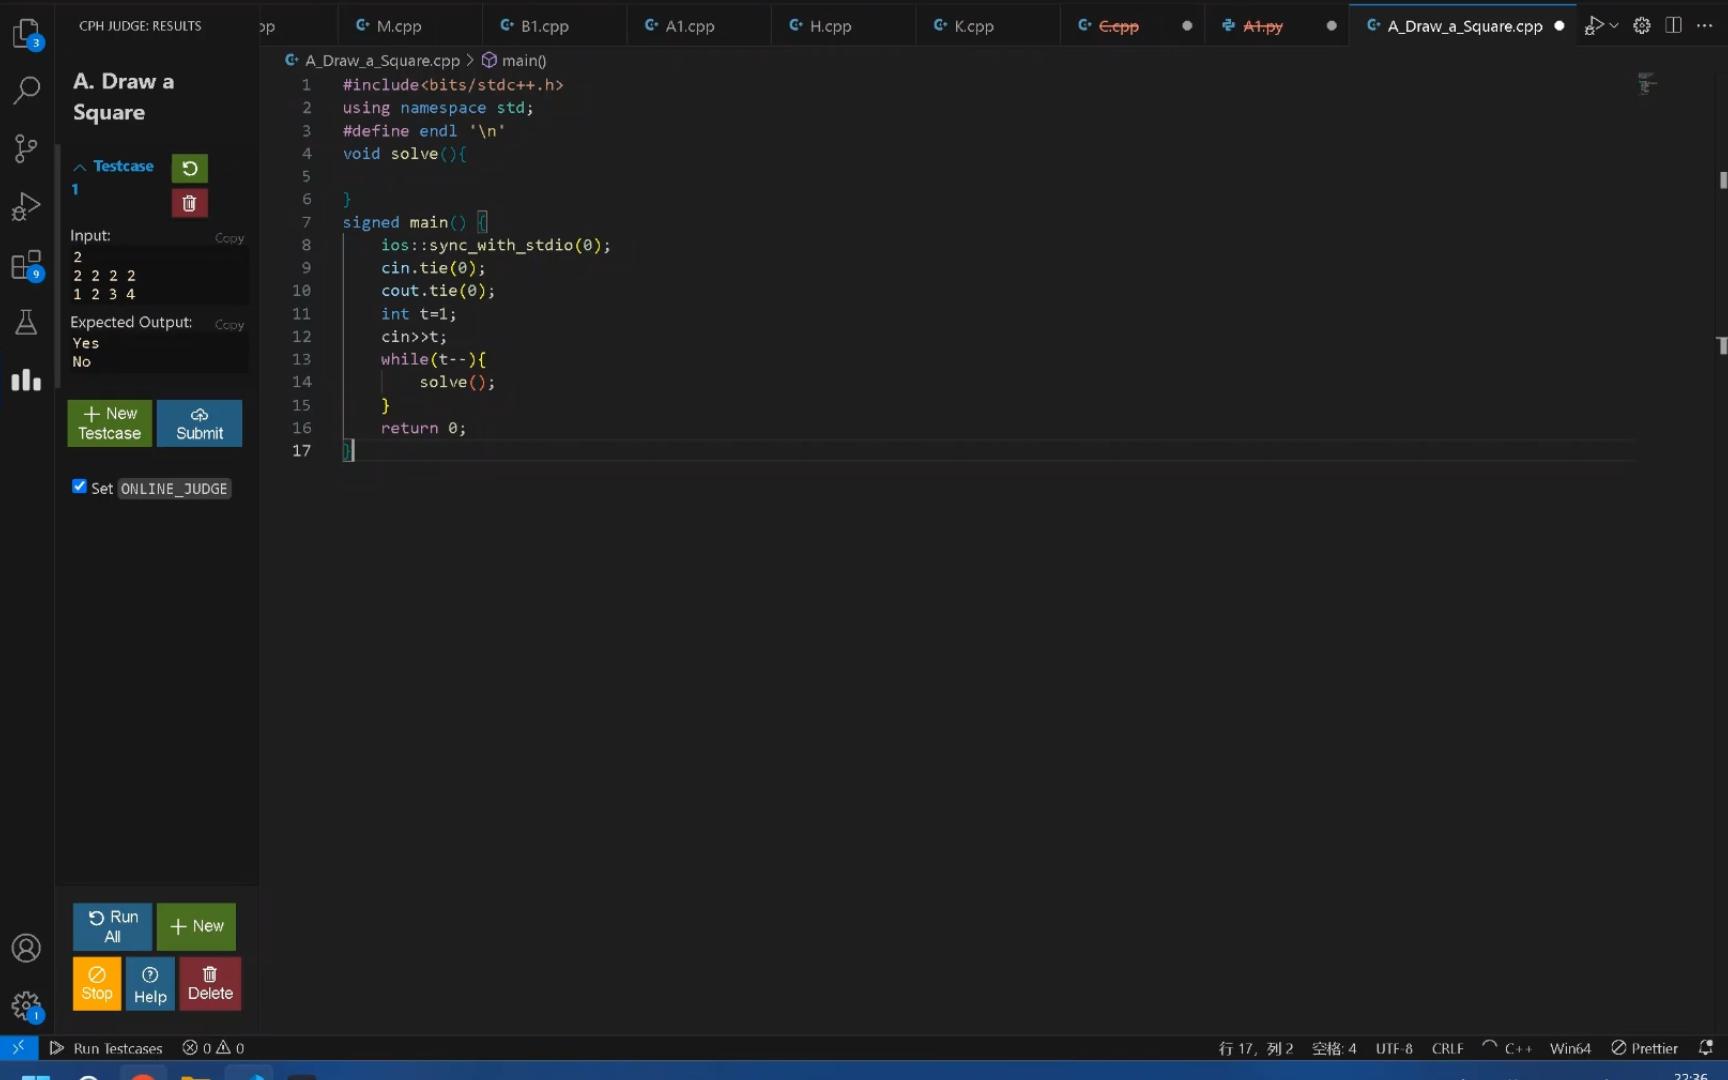
Task: Open the Extensions view icon
Action: (x=27, y=265)
